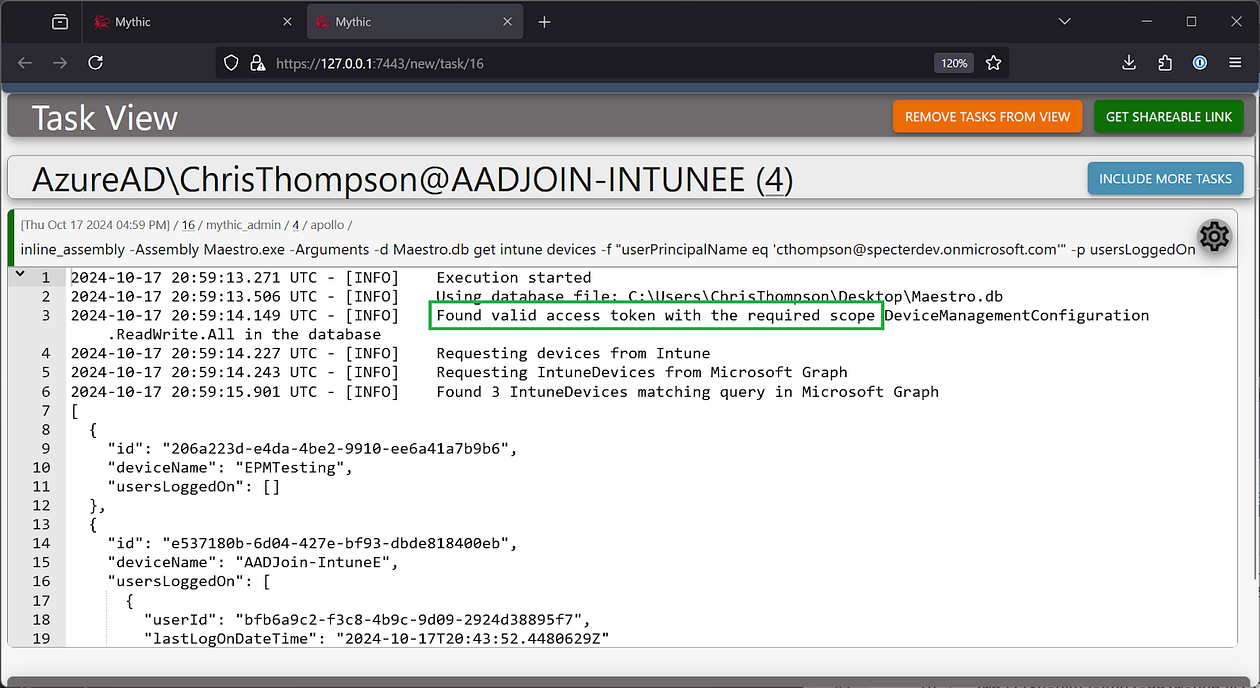
Task: Reload the current page
Action: [x=95, y=63]
